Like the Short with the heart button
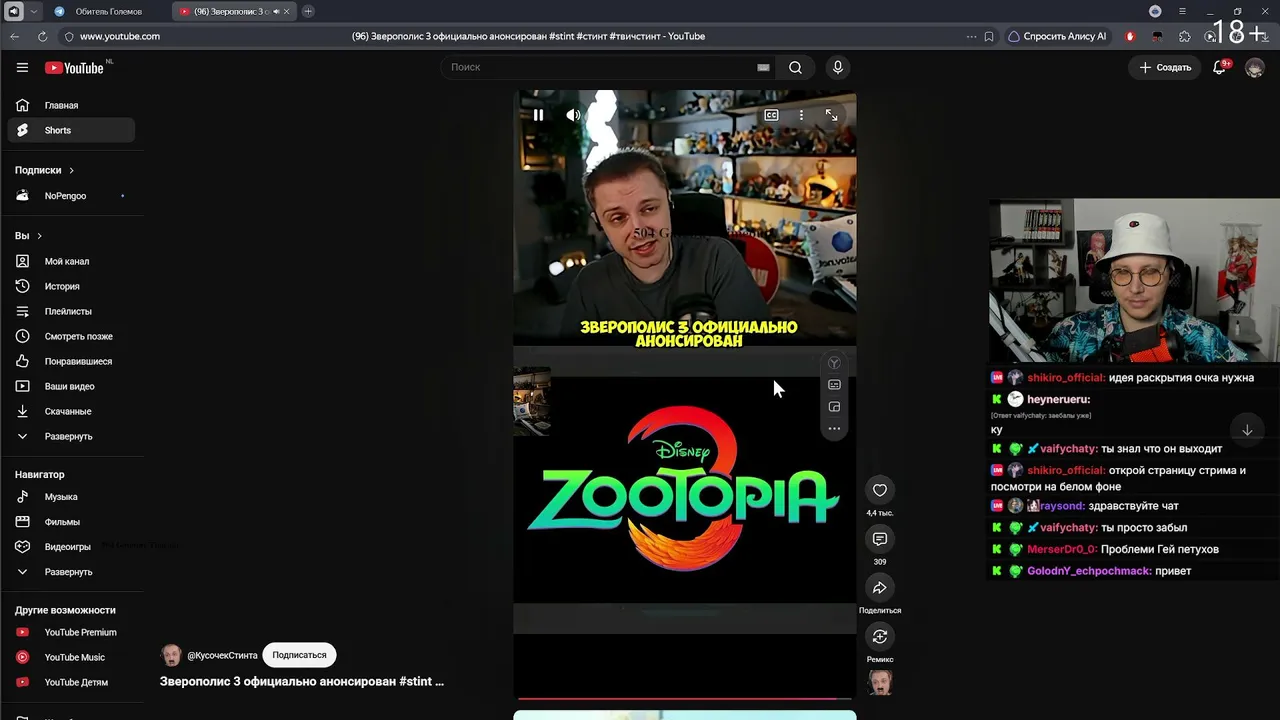Image resolution: width=1280 pixels, height=720 pixels. (x=880, y=490)
